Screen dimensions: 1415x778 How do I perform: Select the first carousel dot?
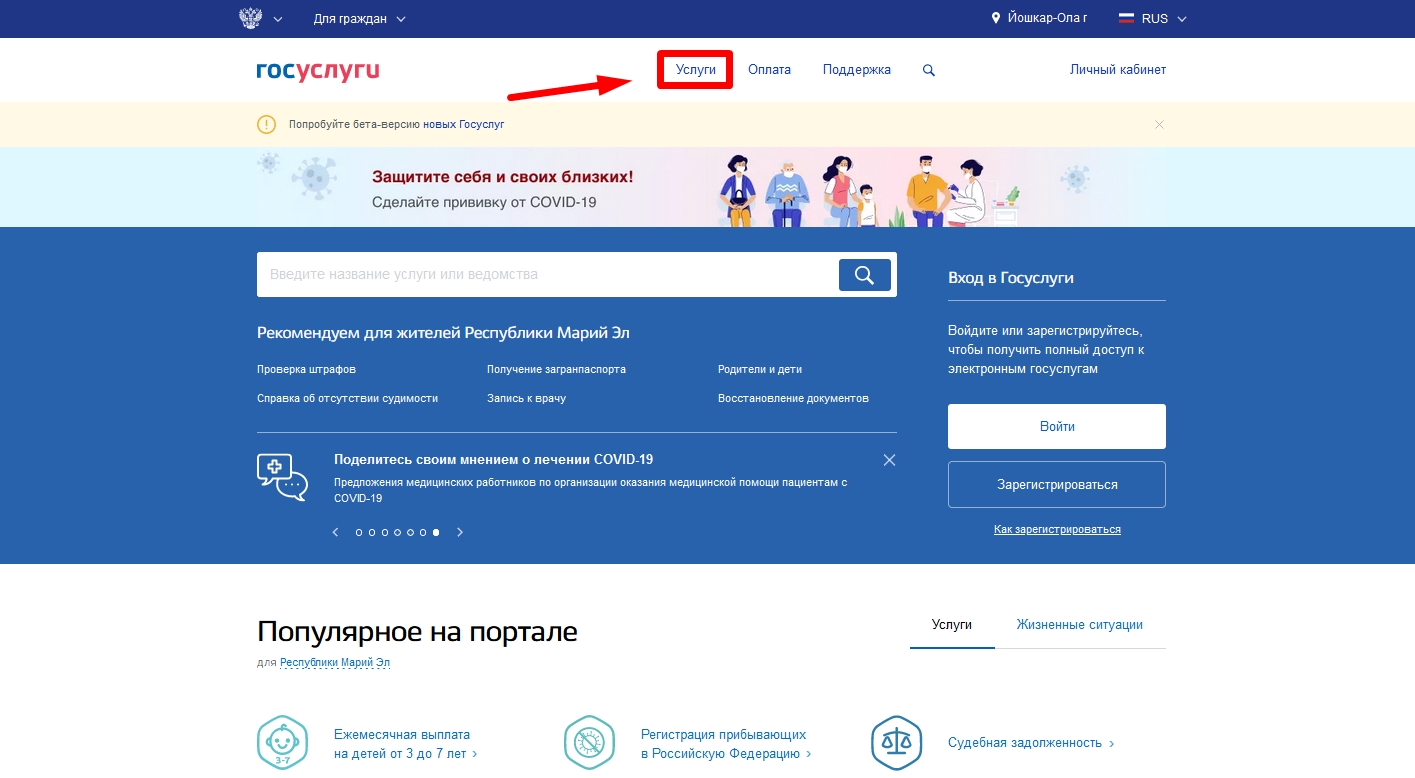pos(359,533)
